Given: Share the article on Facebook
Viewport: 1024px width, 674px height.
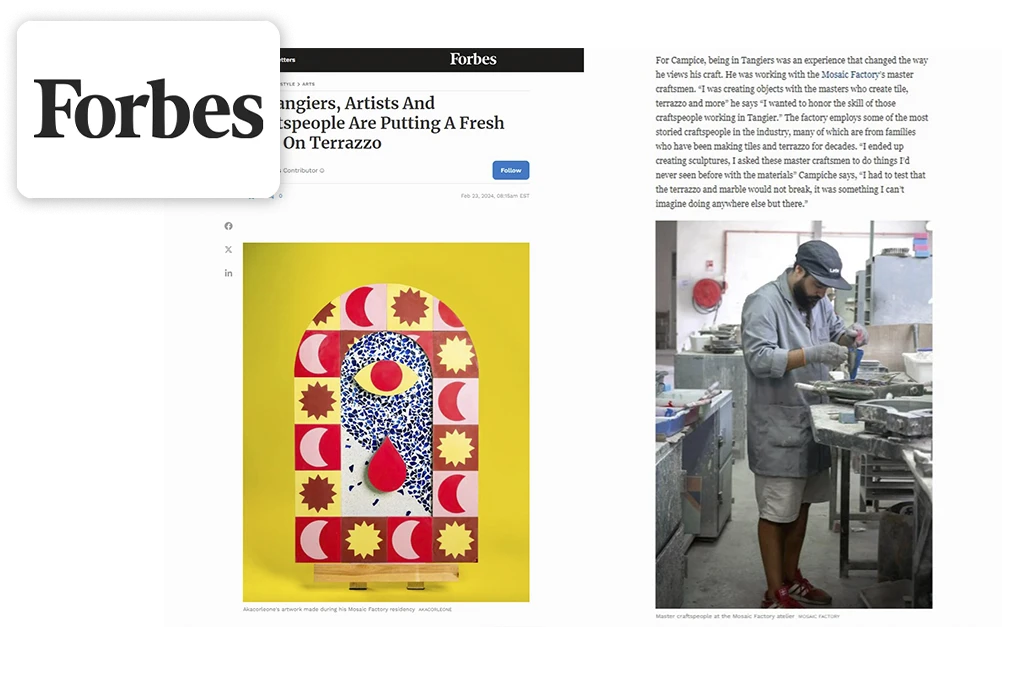Looking at the screenshot, I should [x=228, y=226].
